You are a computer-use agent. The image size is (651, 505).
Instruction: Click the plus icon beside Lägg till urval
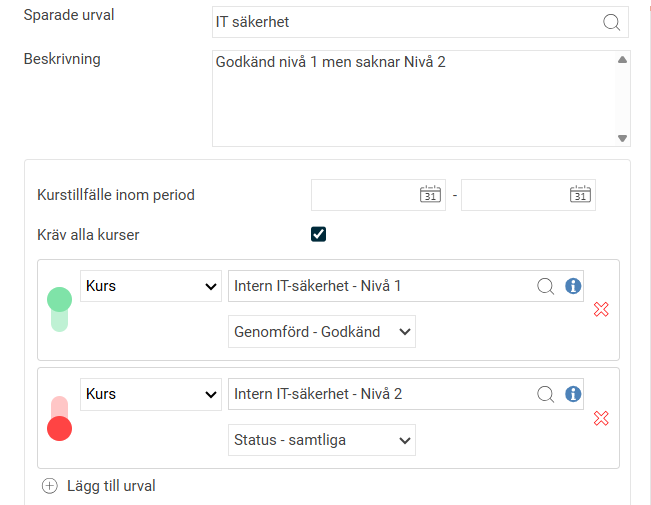tap(50, 486)
